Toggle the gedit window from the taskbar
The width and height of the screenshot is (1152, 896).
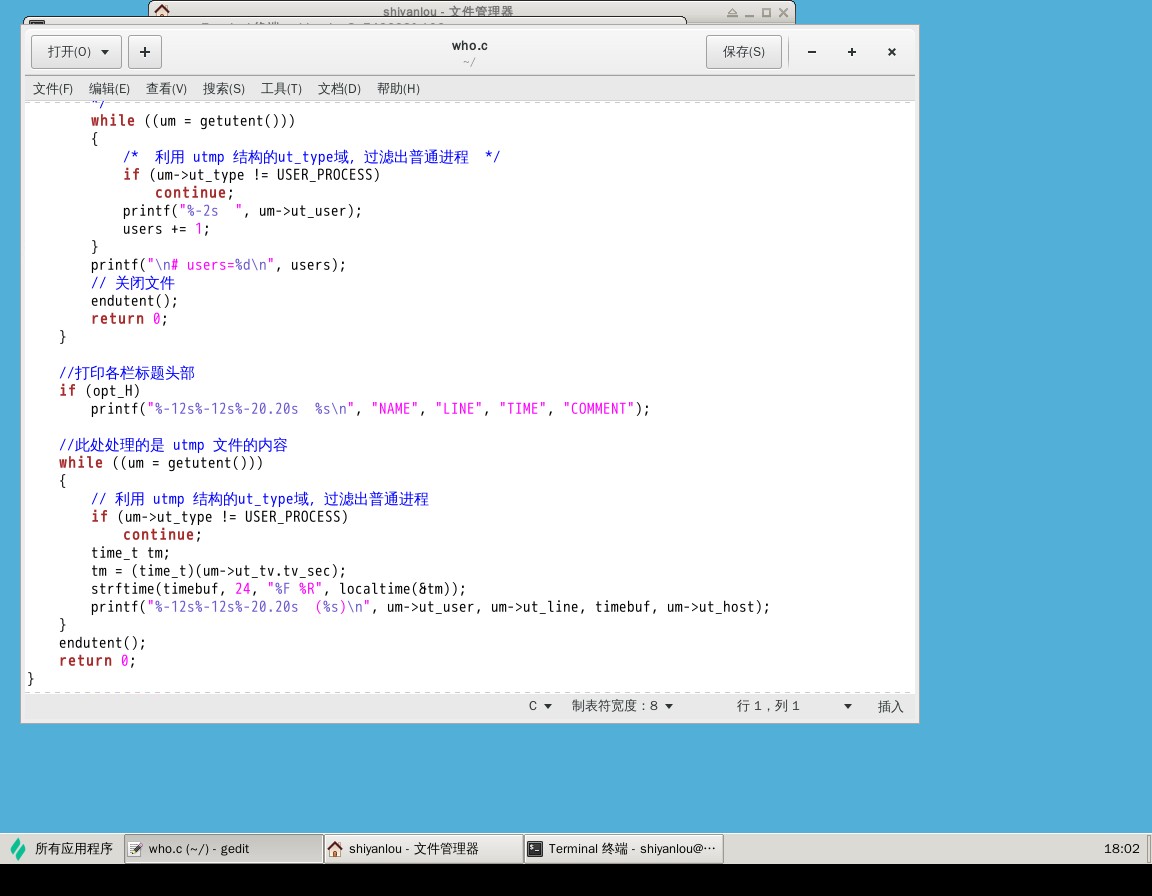pos(222,848)
